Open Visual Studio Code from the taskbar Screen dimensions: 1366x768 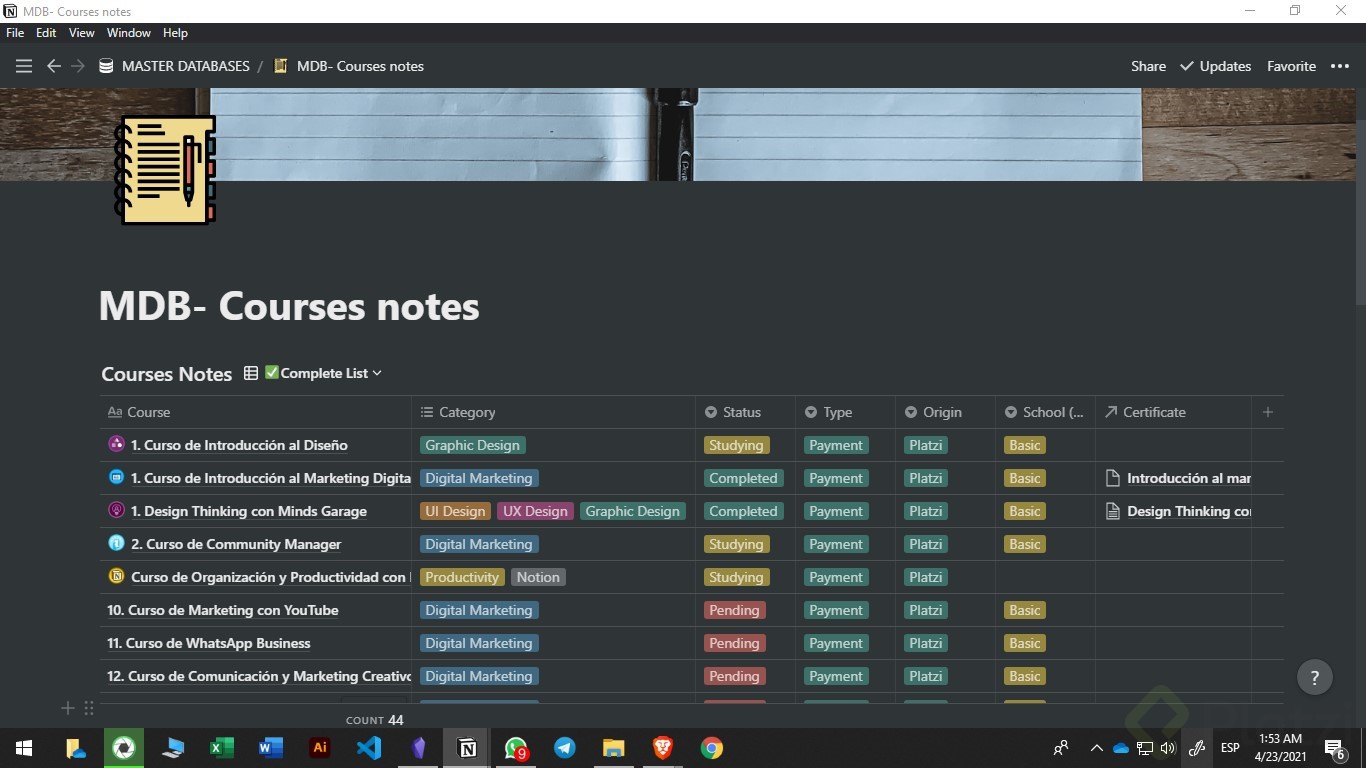click(x=369, y=748)
